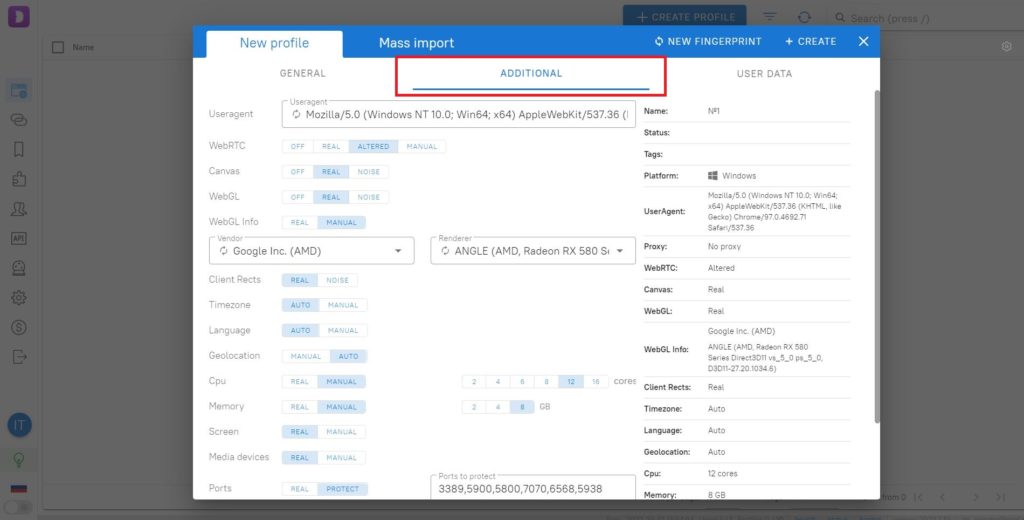This screenshot has width=1024, height=520.
Task: Click the logout icon in the sidebar
Action: pyautogui.click(x=19, y=357)
